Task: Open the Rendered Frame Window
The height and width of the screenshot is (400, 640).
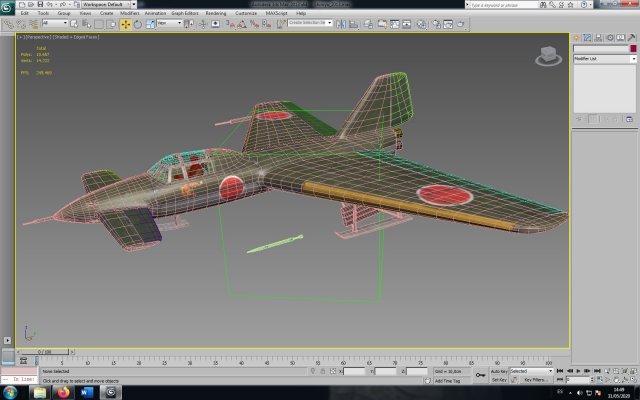Action: pyautogui.click(x=448, y=24)
